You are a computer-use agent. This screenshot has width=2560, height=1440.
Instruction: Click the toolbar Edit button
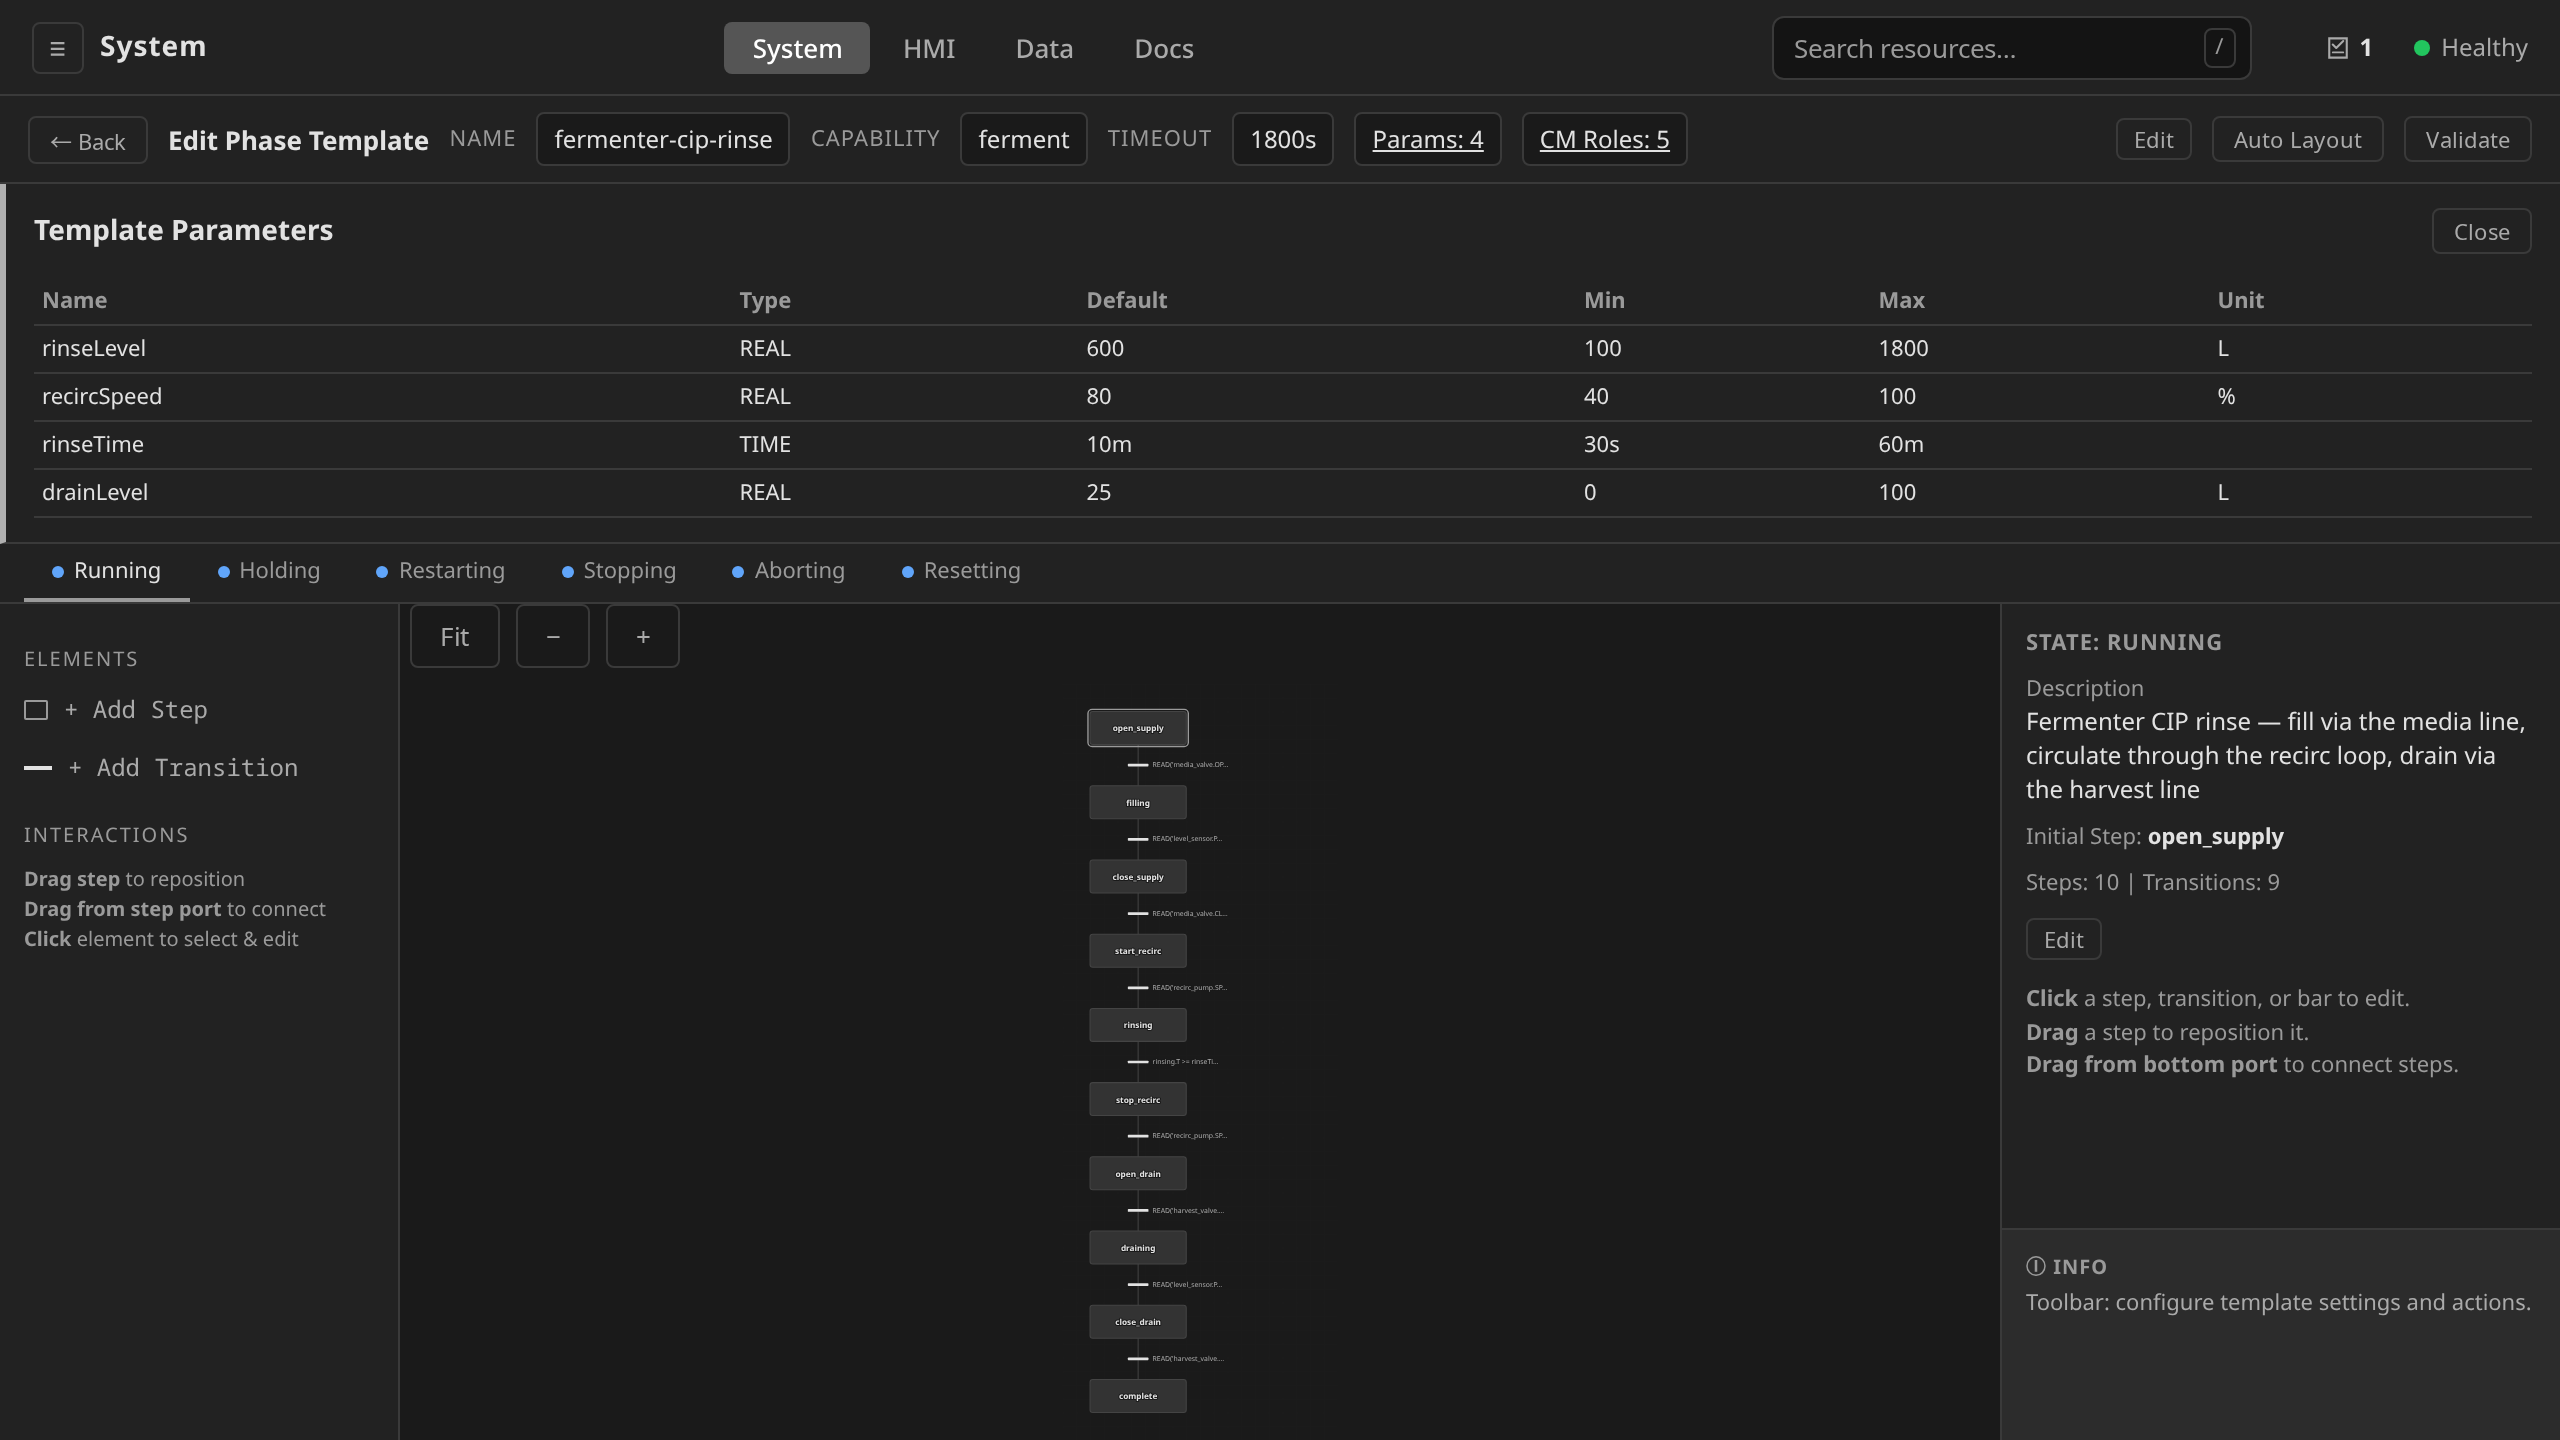(2153, 139)
